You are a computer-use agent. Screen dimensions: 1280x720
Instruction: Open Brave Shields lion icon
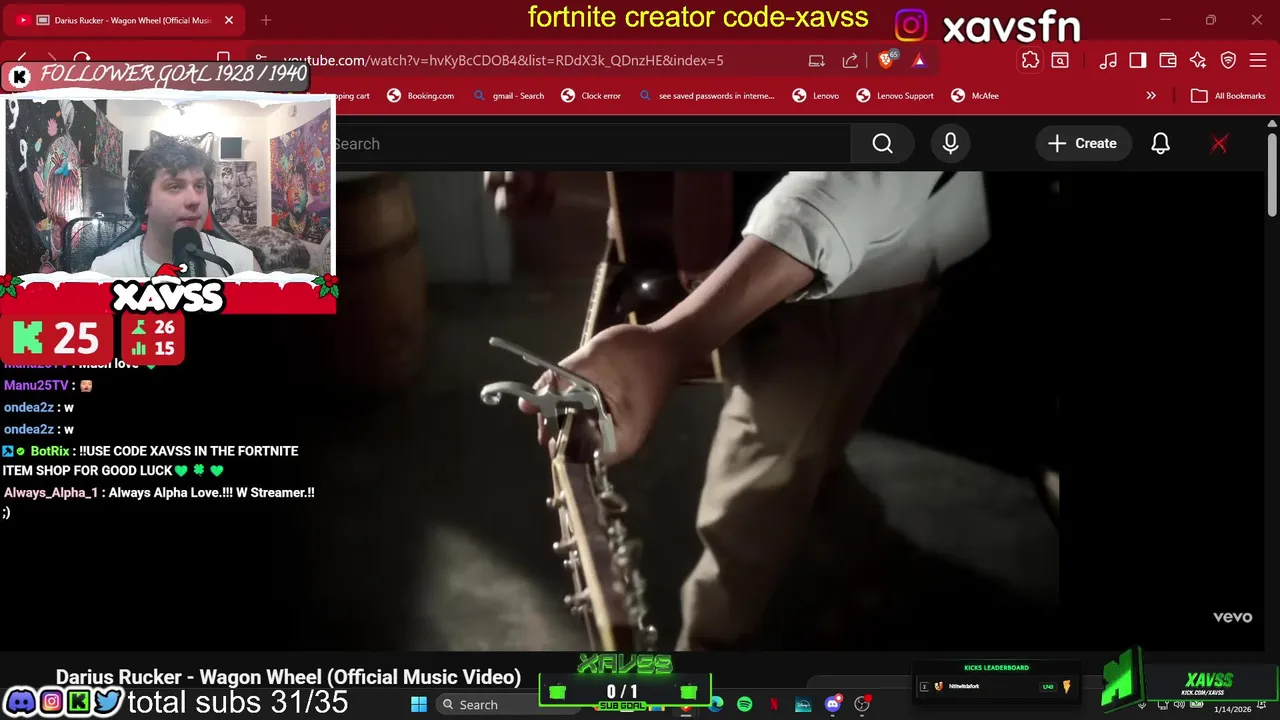click(x=887, y=60)
